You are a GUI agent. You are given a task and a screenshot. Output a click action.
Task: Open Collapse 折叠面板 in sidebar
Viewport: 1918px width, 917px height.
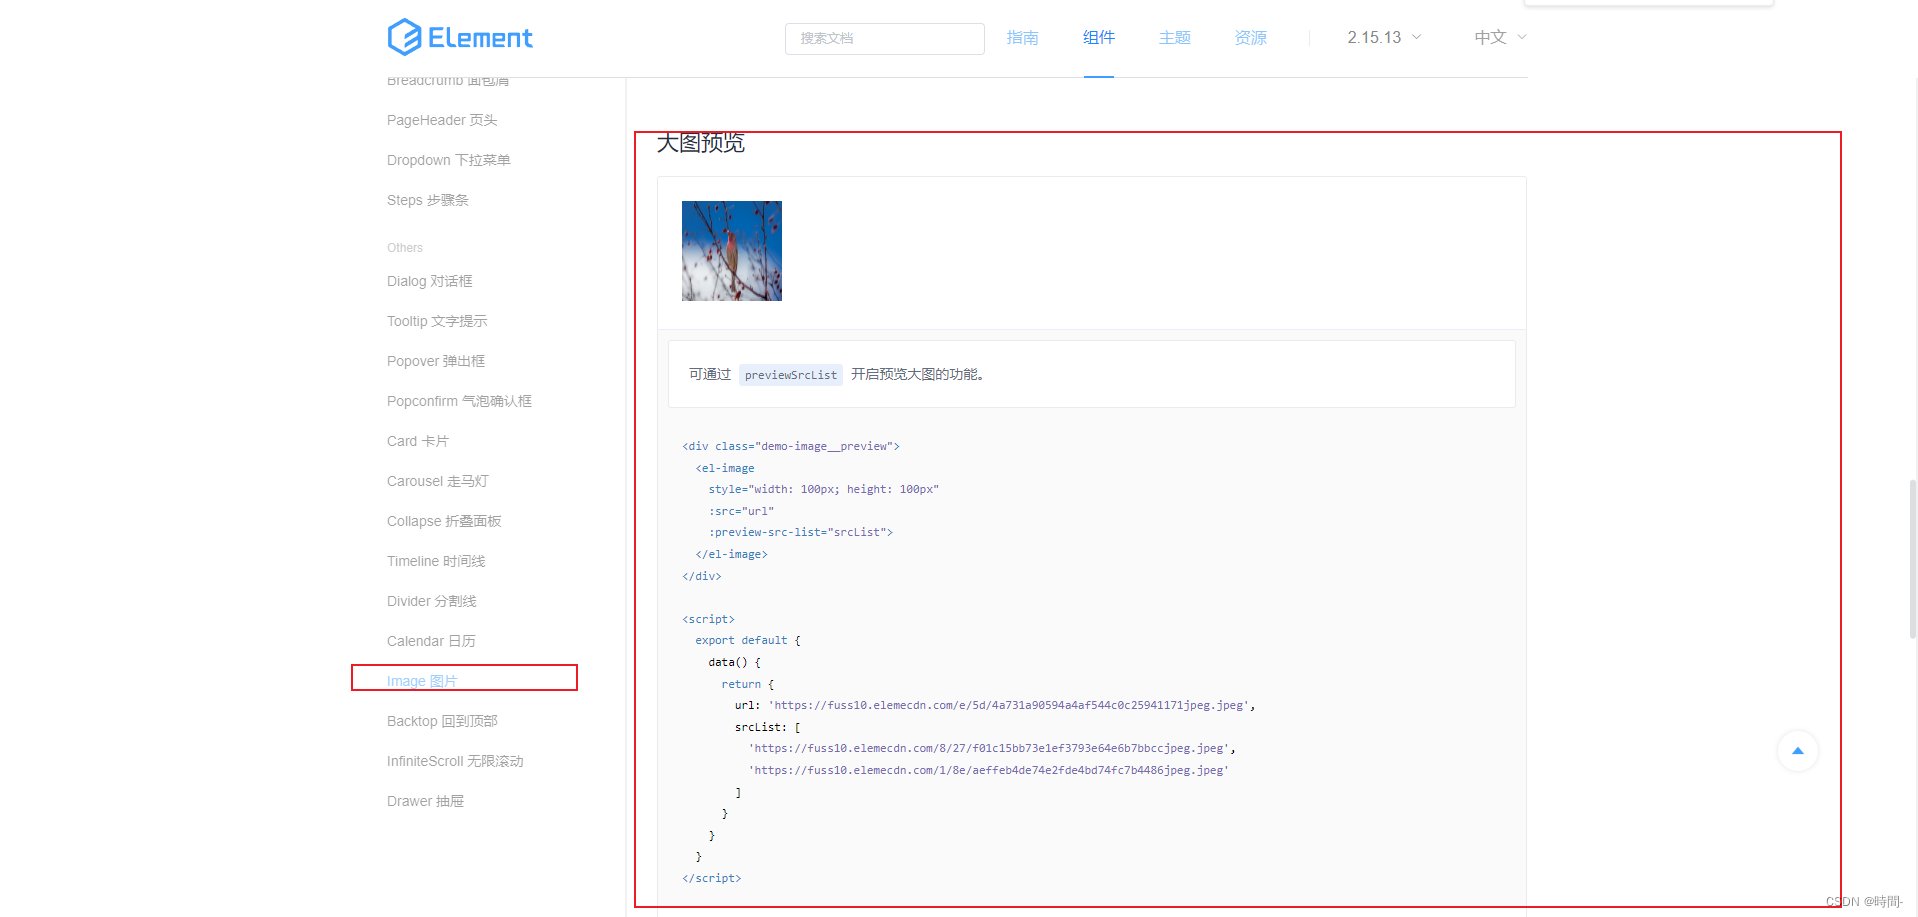tap(444, 521)
